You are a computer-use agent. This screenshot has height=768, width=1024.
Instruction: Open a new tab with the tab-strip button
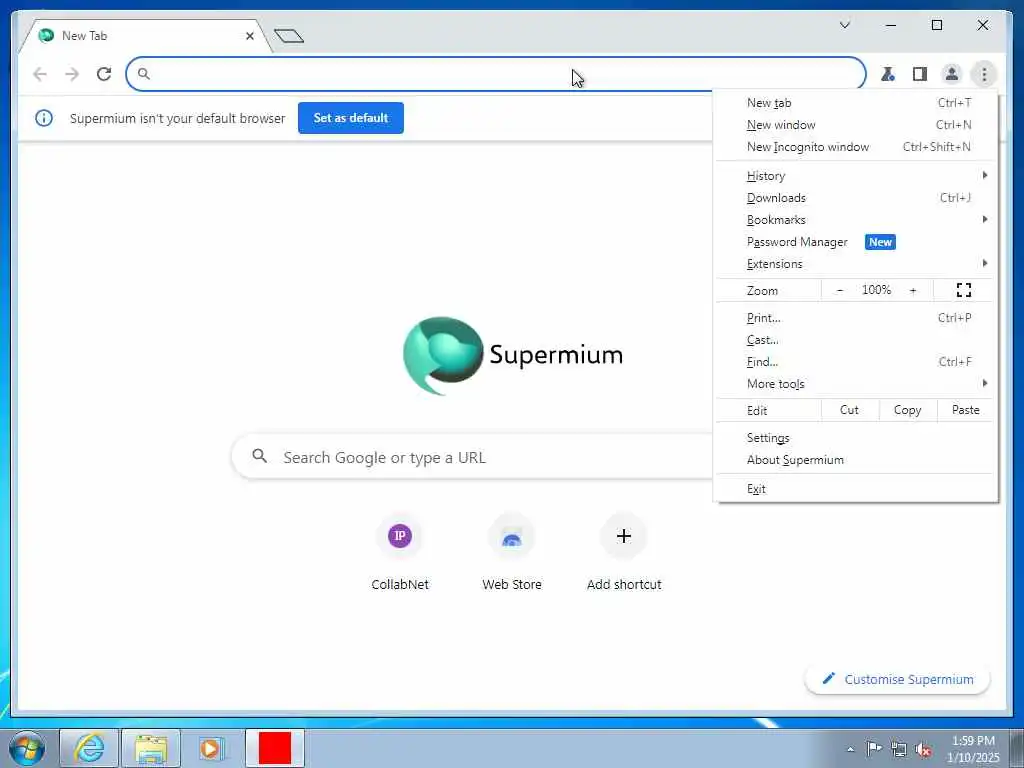pyautogui.click(x=289, y=35)
